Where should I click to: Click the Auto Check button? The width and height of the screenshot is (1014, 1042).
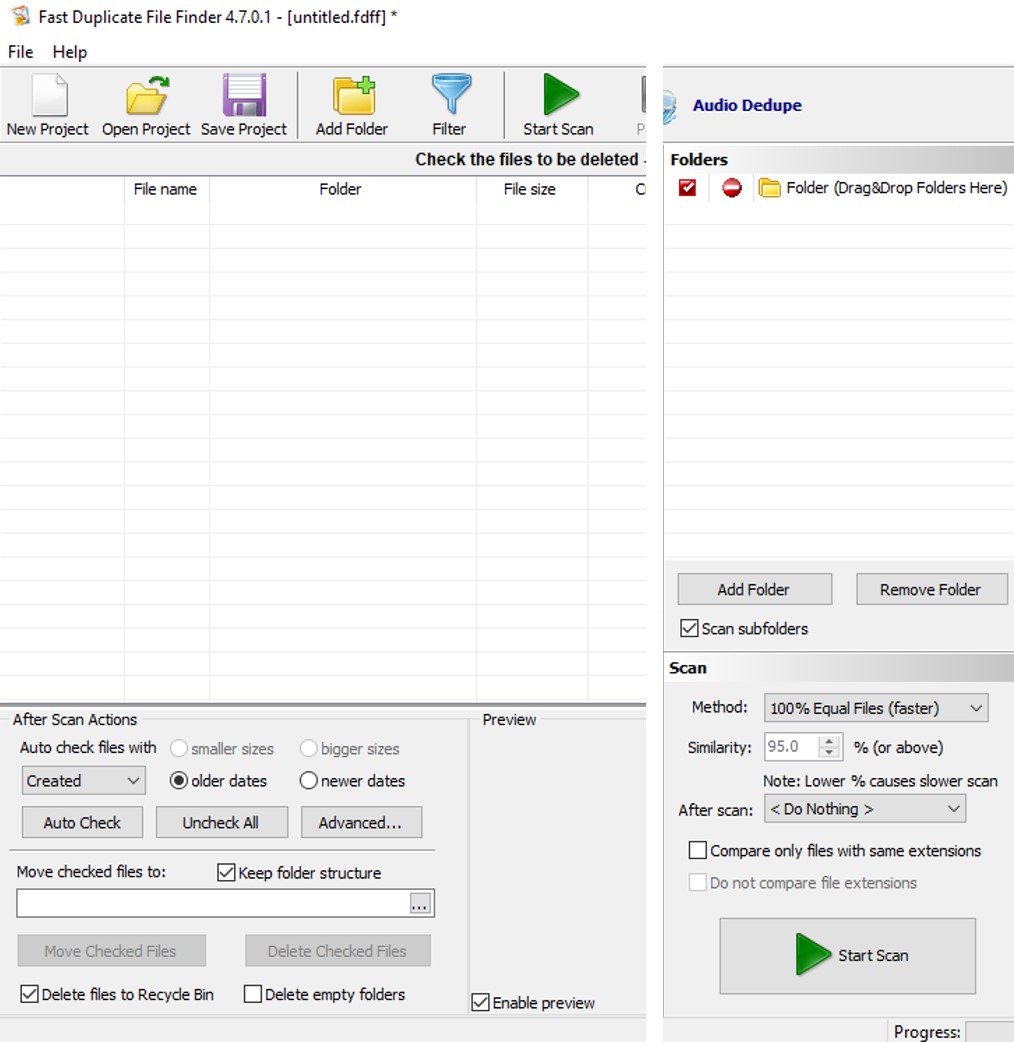coord(82,822)
